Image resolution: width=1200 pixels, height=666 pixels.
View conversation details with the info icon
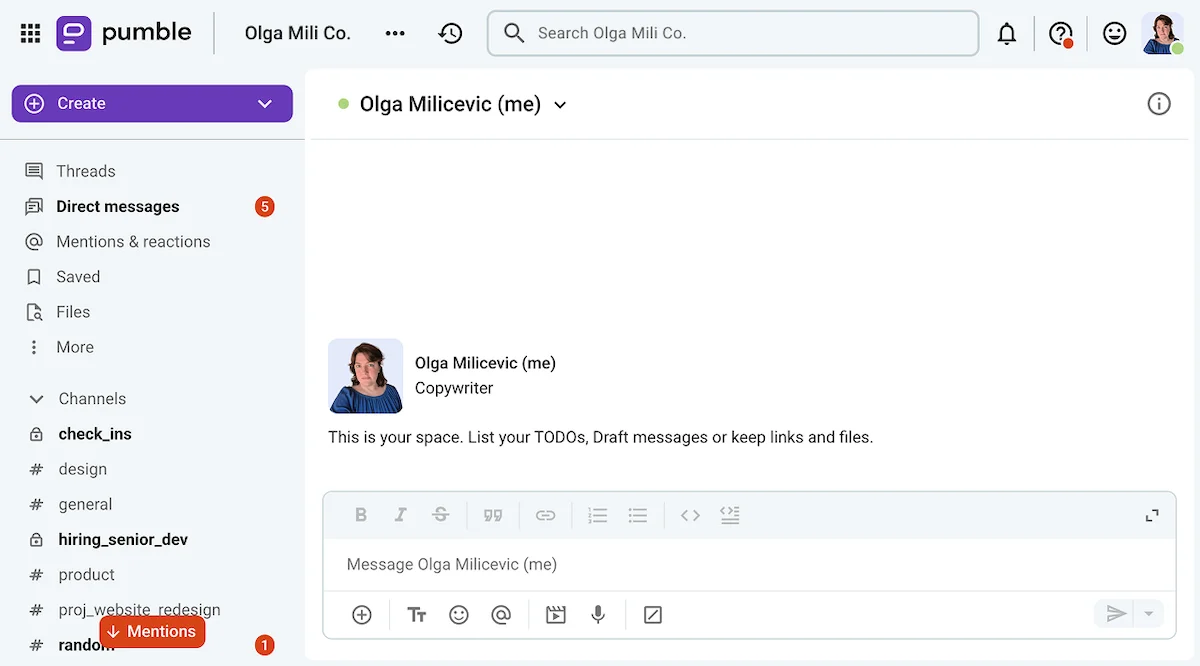tap(1159, 103)
